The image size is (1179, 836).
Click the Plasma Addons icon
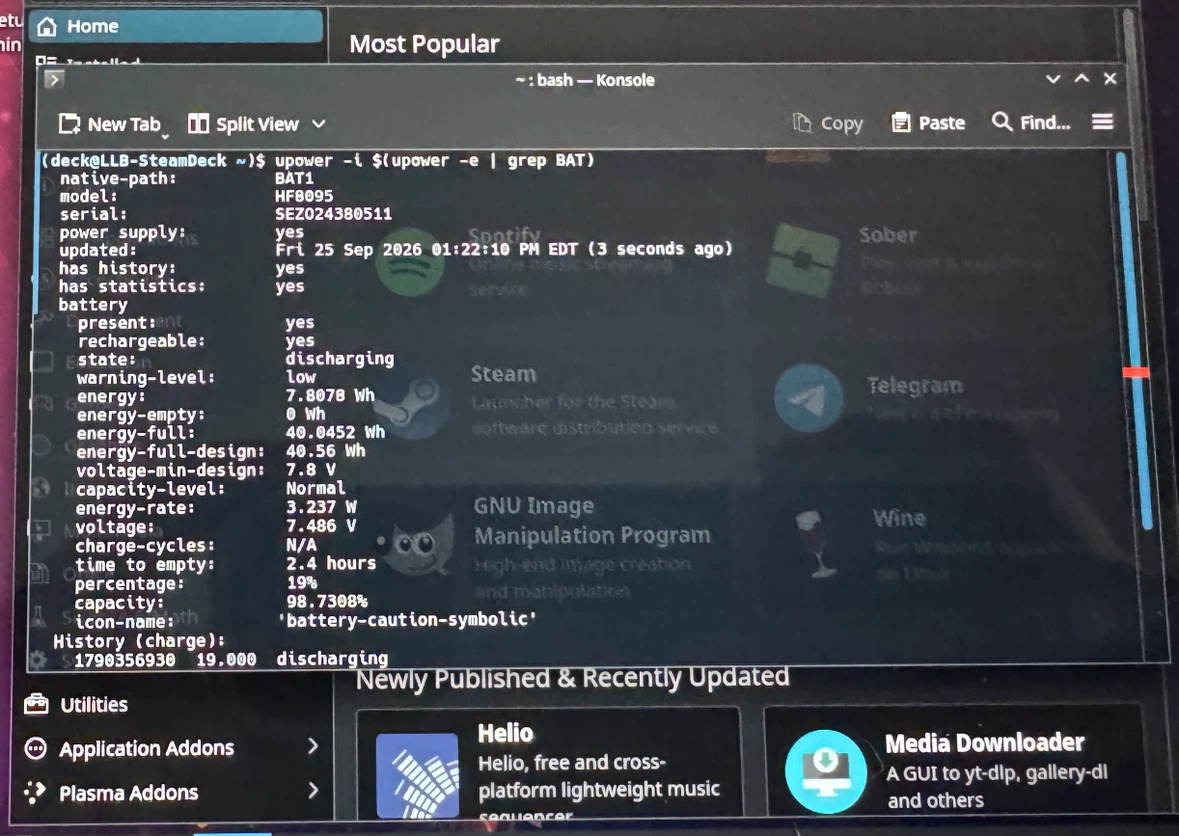(x=35, y=792)
